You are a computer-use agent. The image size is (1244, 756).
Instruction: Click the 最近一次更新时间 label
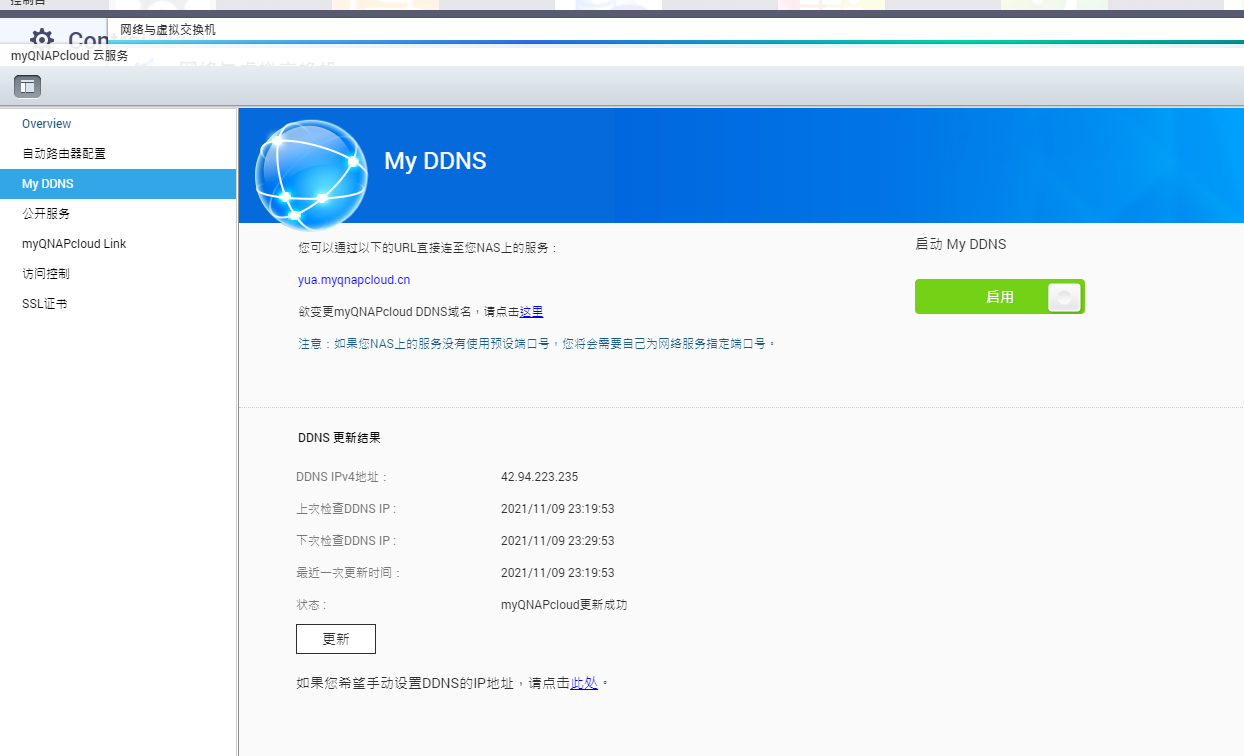click(349, 573)
